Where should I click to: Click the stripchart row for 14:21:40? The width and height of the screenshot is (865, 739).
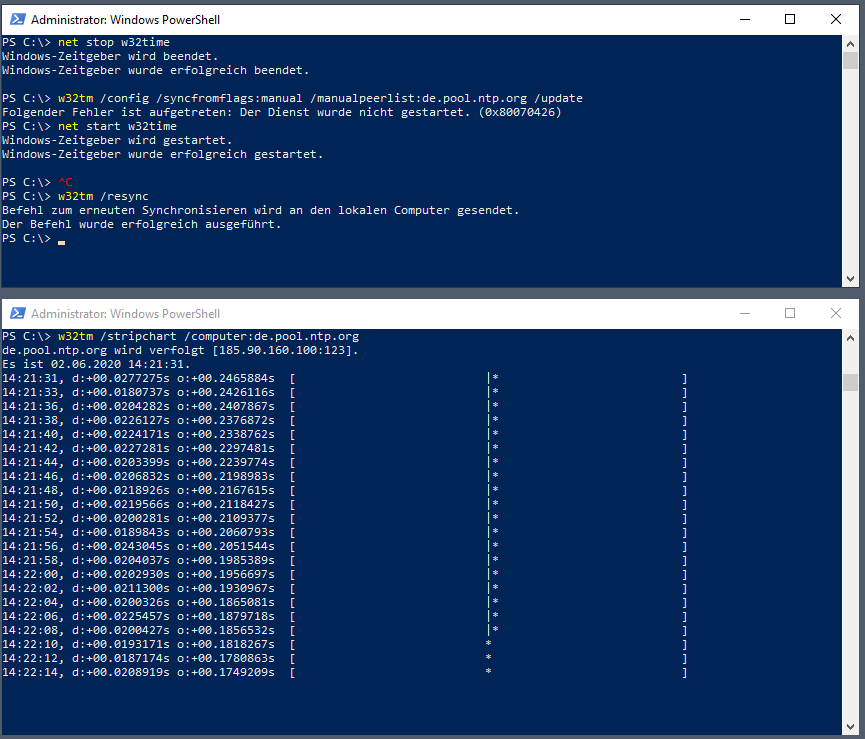[344, 435]
